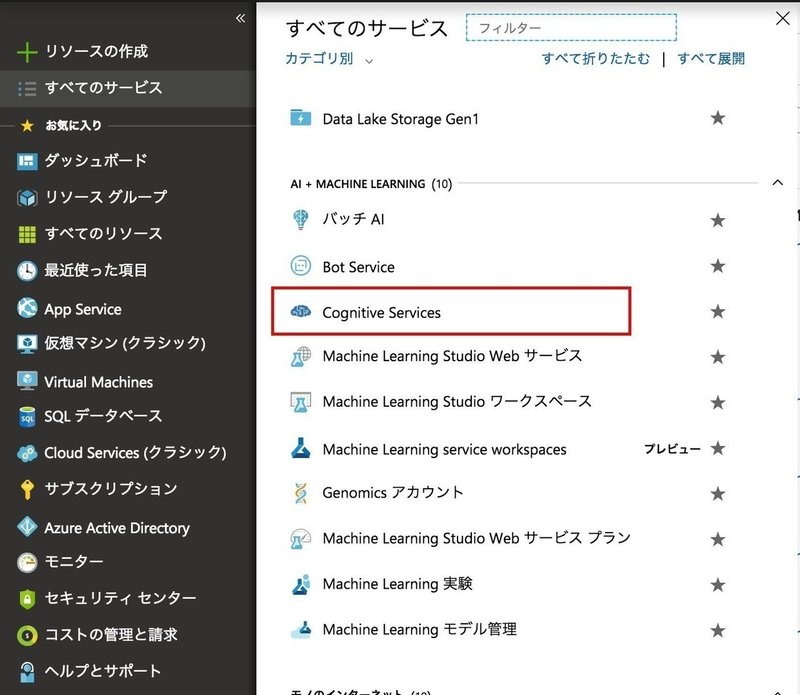Viewport: 800px width, 695px height.
Task: Click the リソース グループ cube icon
Action: [x=27, y=197]
